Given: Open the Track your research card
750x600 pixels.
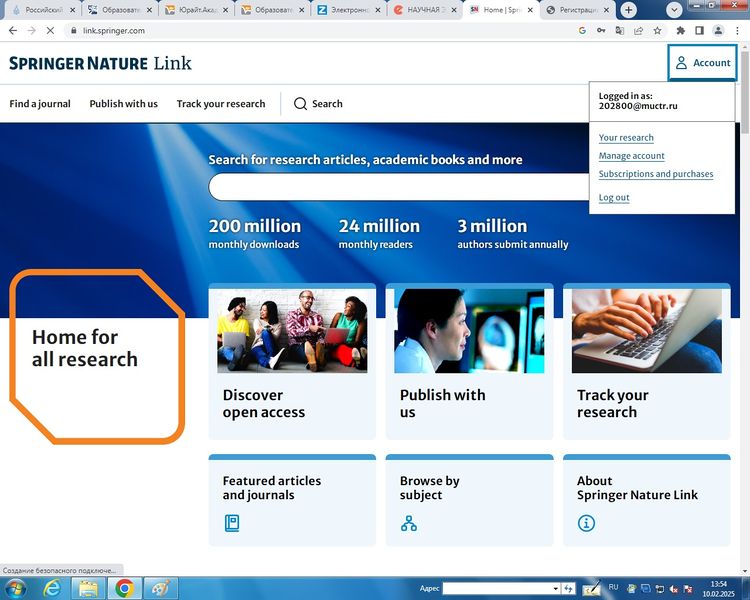Looking at the screenshot, I should pos(647,361).
